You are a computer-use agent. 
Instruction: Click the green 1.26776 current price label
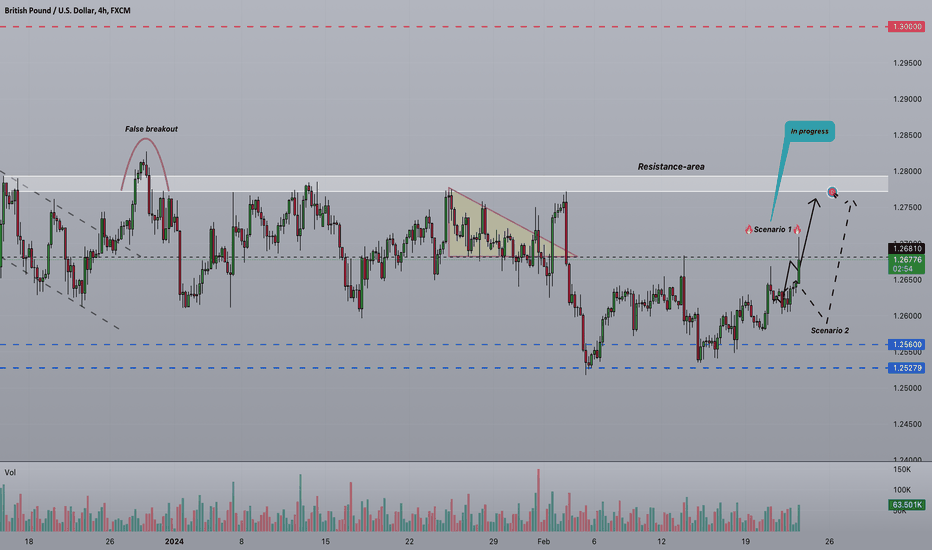click(x=906, y=264)
